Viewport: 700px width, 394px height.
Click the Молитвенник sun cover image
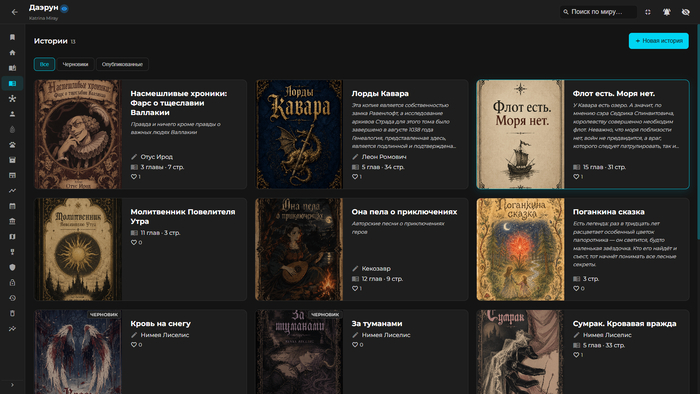[x=78, y=249]
